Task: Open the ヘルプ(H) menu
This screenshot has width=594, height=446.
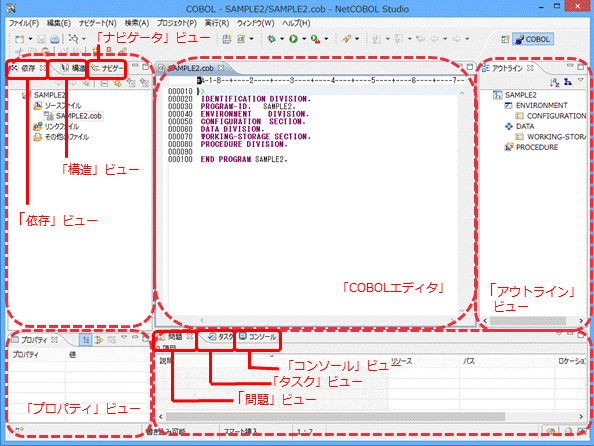Action: (296, 23)
